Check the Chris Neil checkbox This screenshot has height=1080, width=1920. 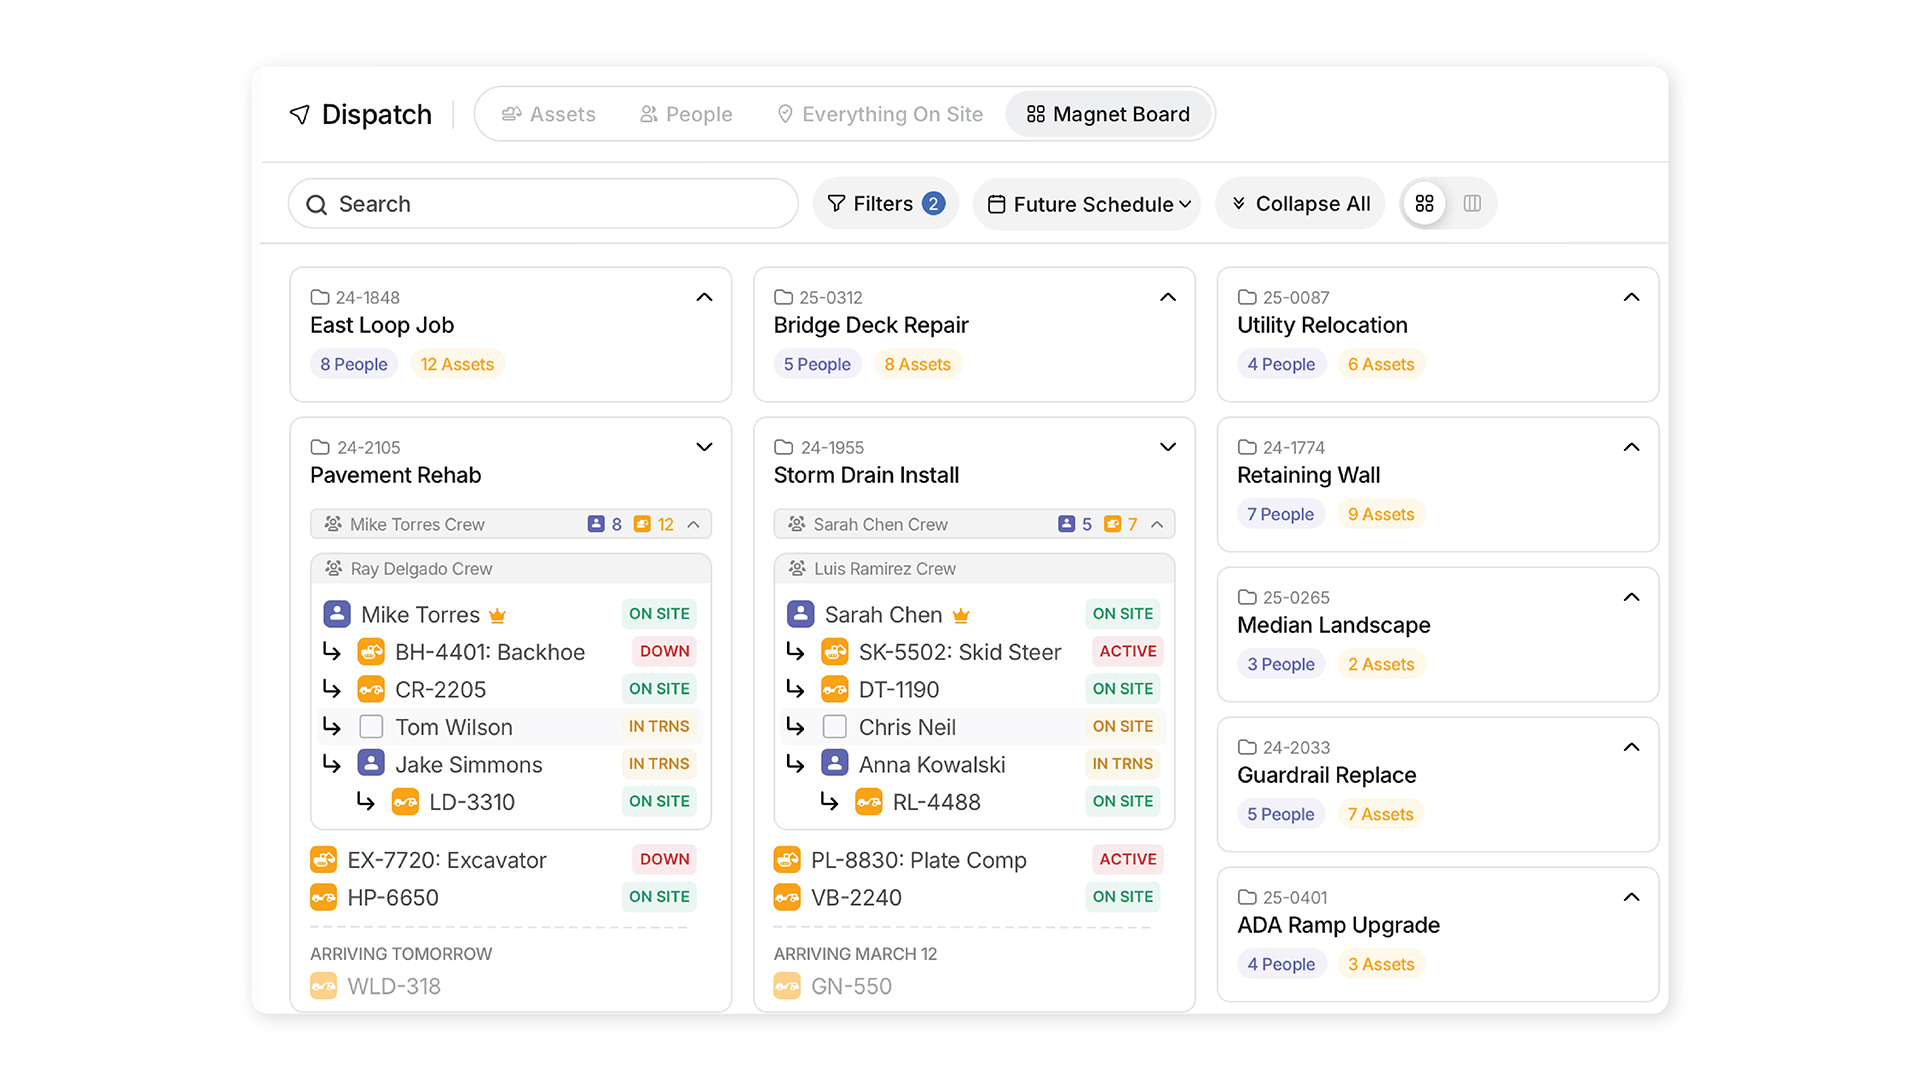pos(834,727)
